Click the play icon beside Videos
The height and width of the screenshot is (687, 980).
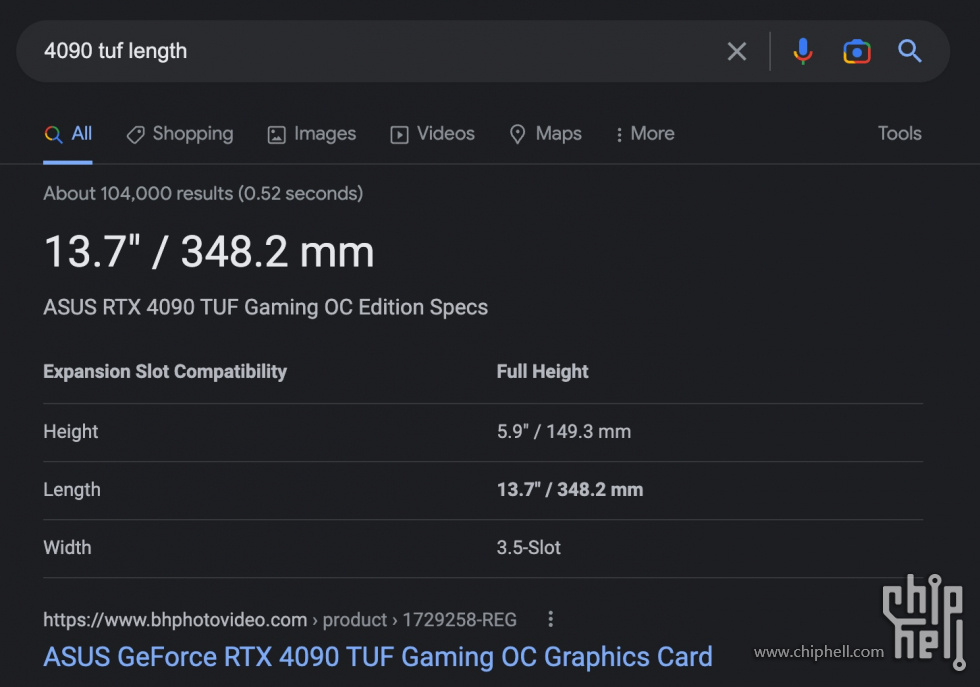tap(399, 134)
